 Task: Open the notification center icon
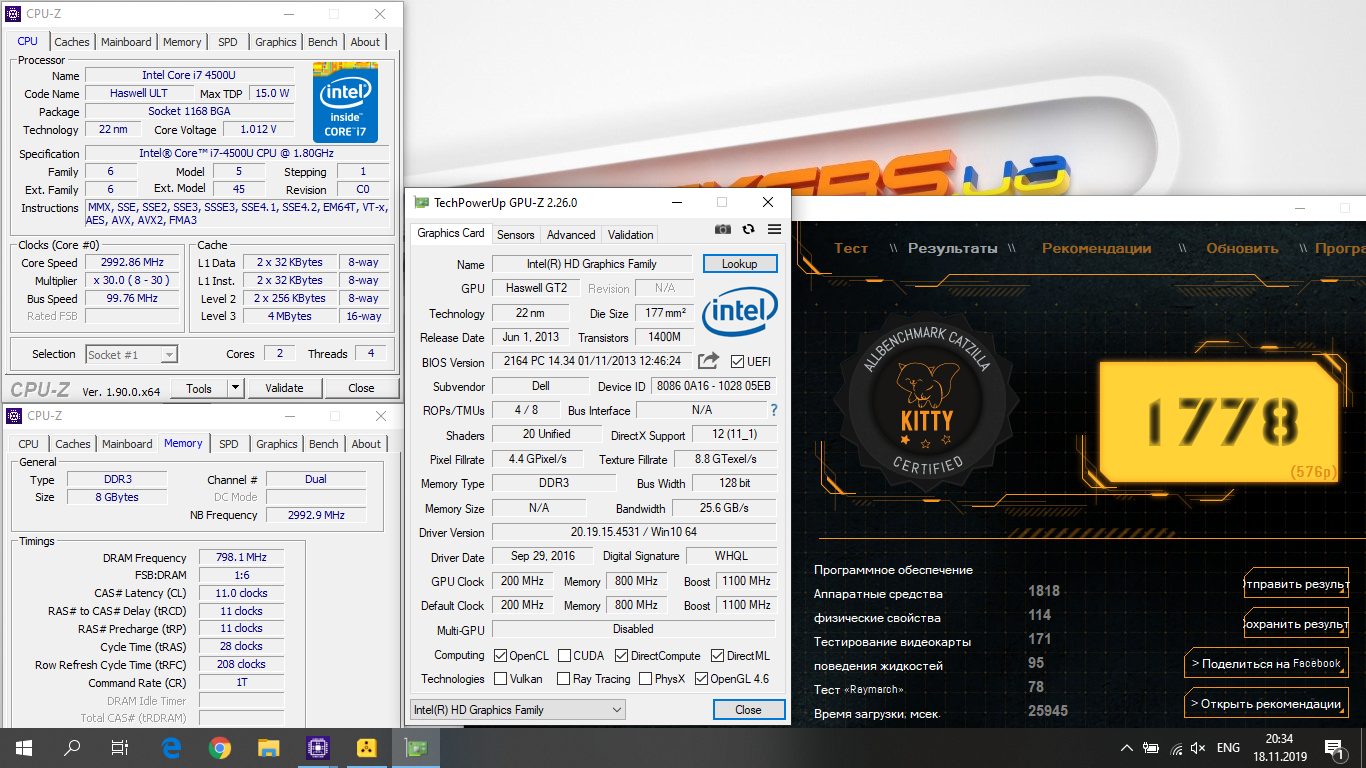click(1335, 748)
